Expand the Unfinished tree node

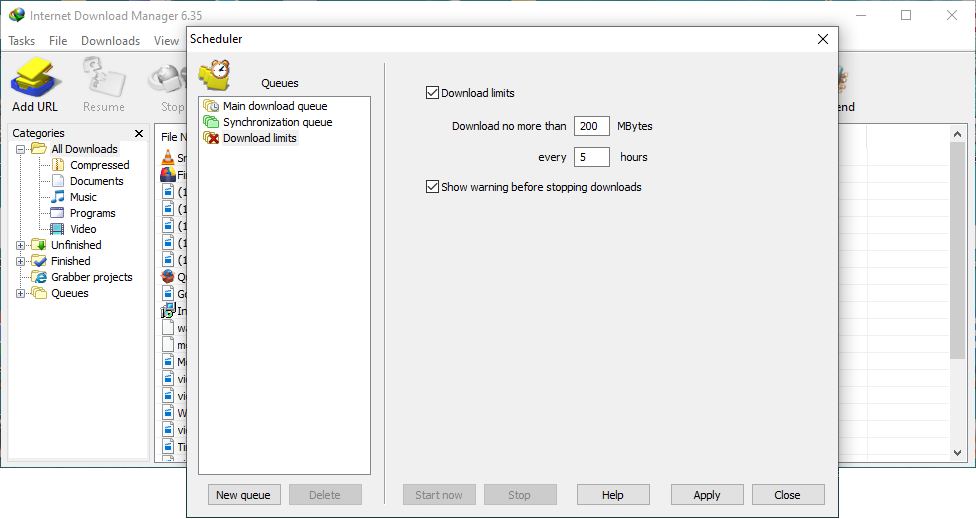pos(21,245)
